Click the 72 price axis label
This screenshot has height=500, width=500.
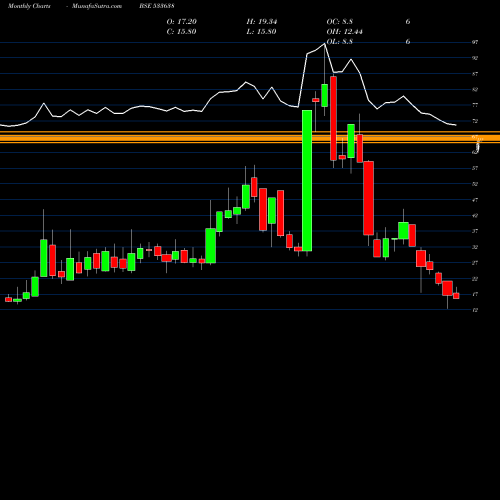point(475,121)
